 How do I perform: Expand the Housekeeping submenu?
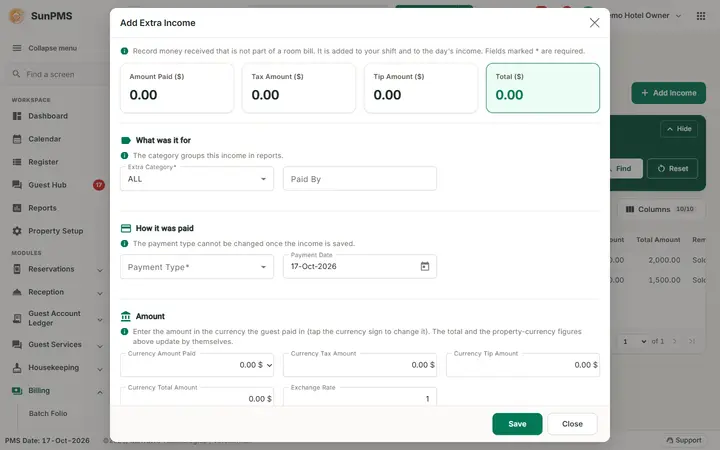[100, 369]
